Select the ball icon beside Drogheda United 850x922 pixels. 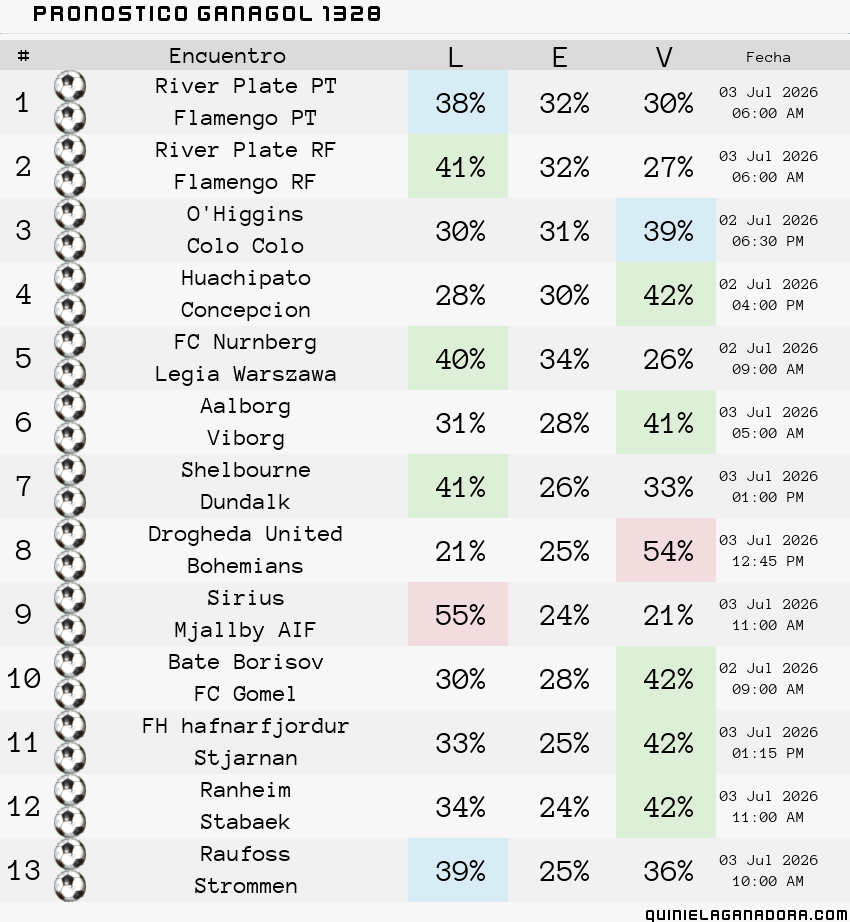70,534
